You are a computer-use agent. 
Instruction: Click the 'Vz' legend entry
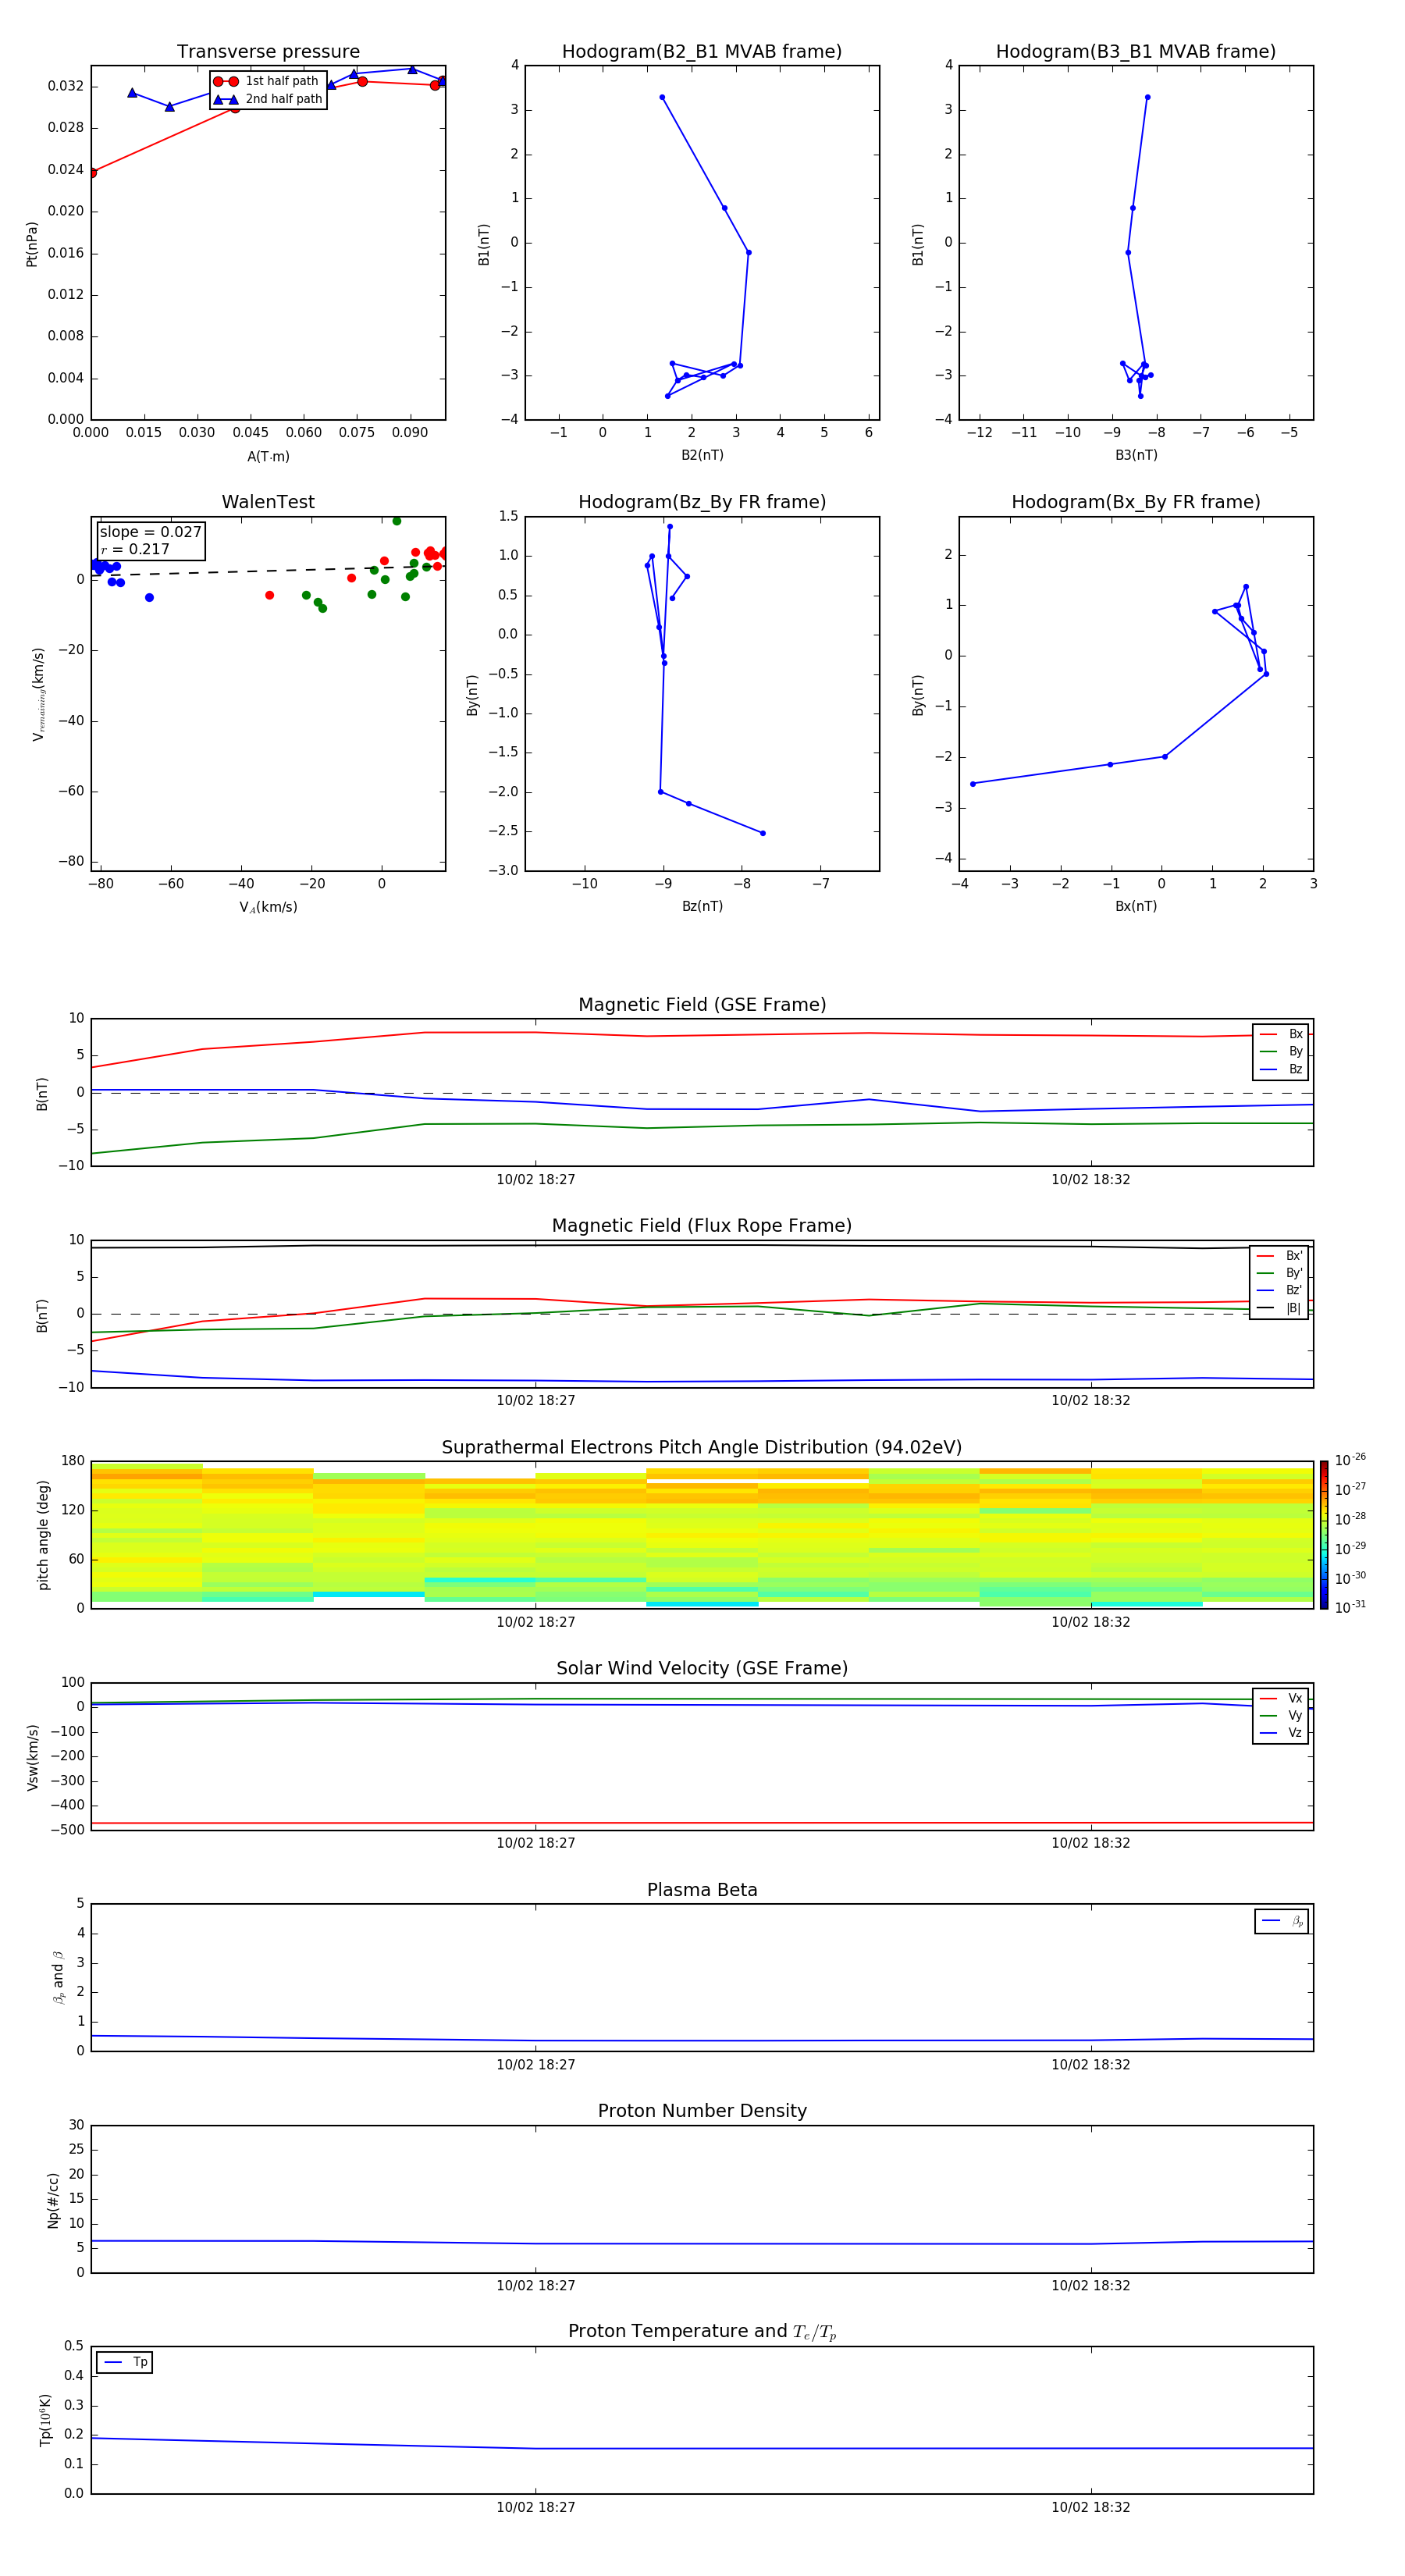(x=1281, y=1733)
